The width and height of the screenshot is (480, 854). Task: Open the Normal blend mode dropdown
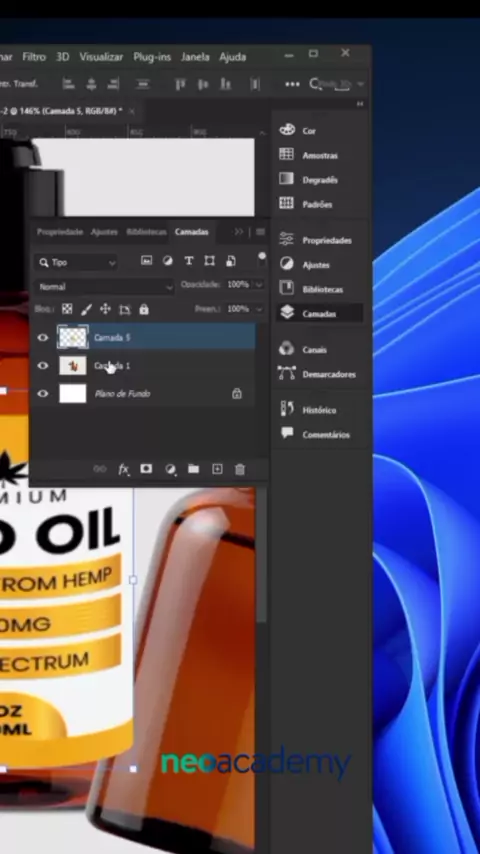(104, 286)
